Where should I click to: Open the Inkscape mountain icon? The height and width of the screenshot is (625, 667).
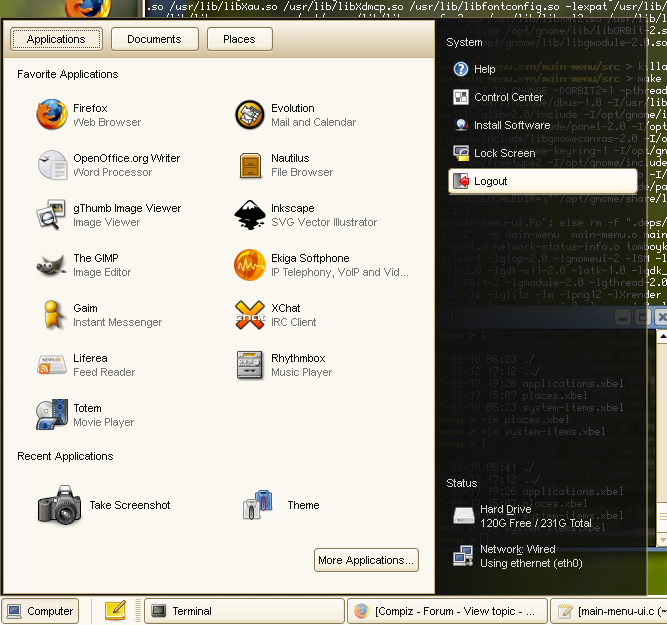coord(250,215)
